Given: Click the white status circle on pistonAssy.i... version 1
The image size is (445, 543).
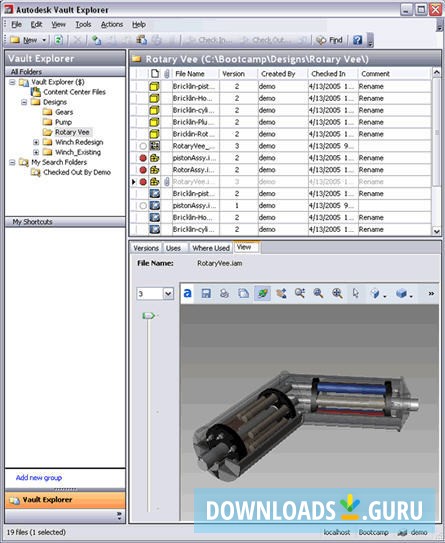Looking at the screenshot, I should (x=143, y=206).
